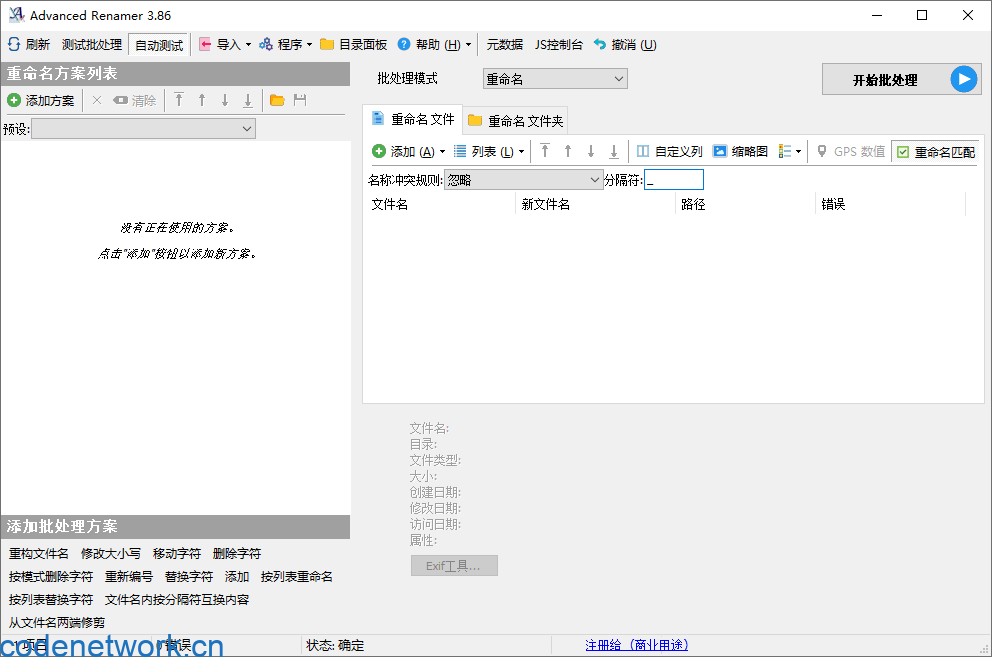The height and width of the screenshot is (657, 992).
Task: Move method to bottom in the methods toolbar
Action: point(248,100)
